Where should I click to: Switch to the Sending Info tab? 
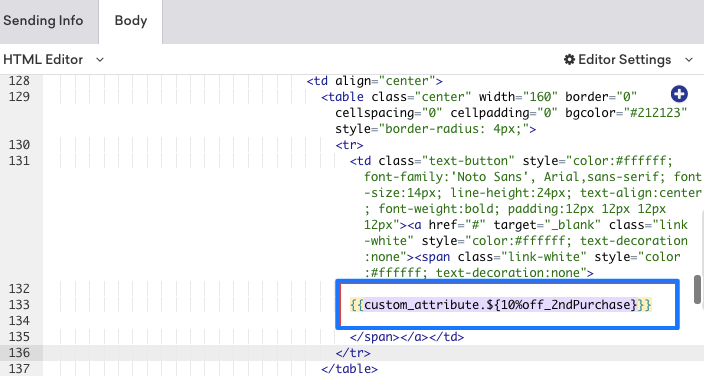coord(43,21)
